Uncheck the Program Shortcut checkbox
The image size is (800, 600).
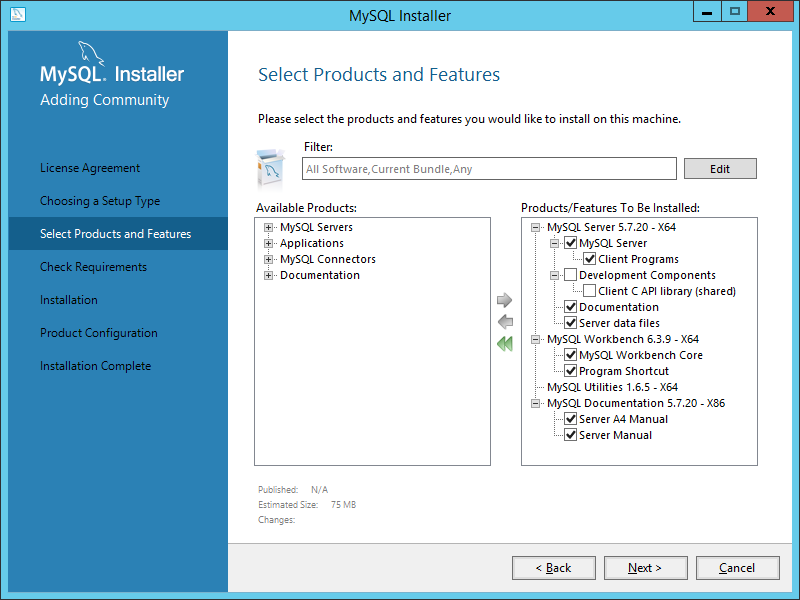(x=570, y=371)
